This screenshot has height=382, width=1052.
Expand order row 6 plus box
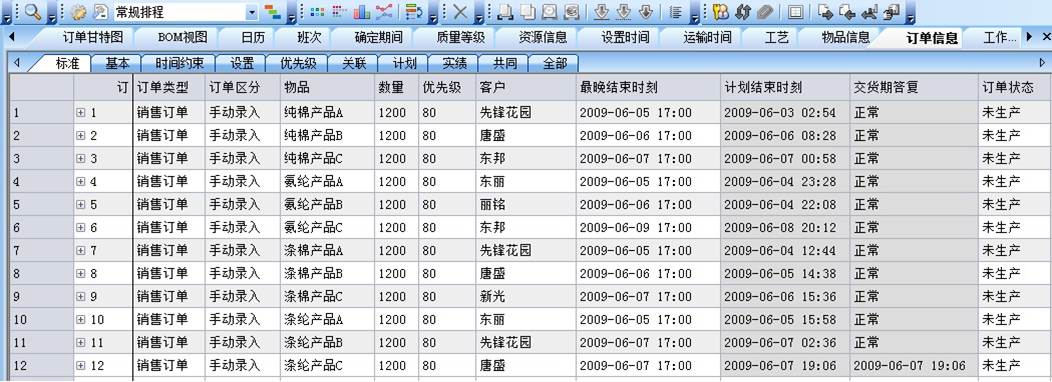click(81, 228)
